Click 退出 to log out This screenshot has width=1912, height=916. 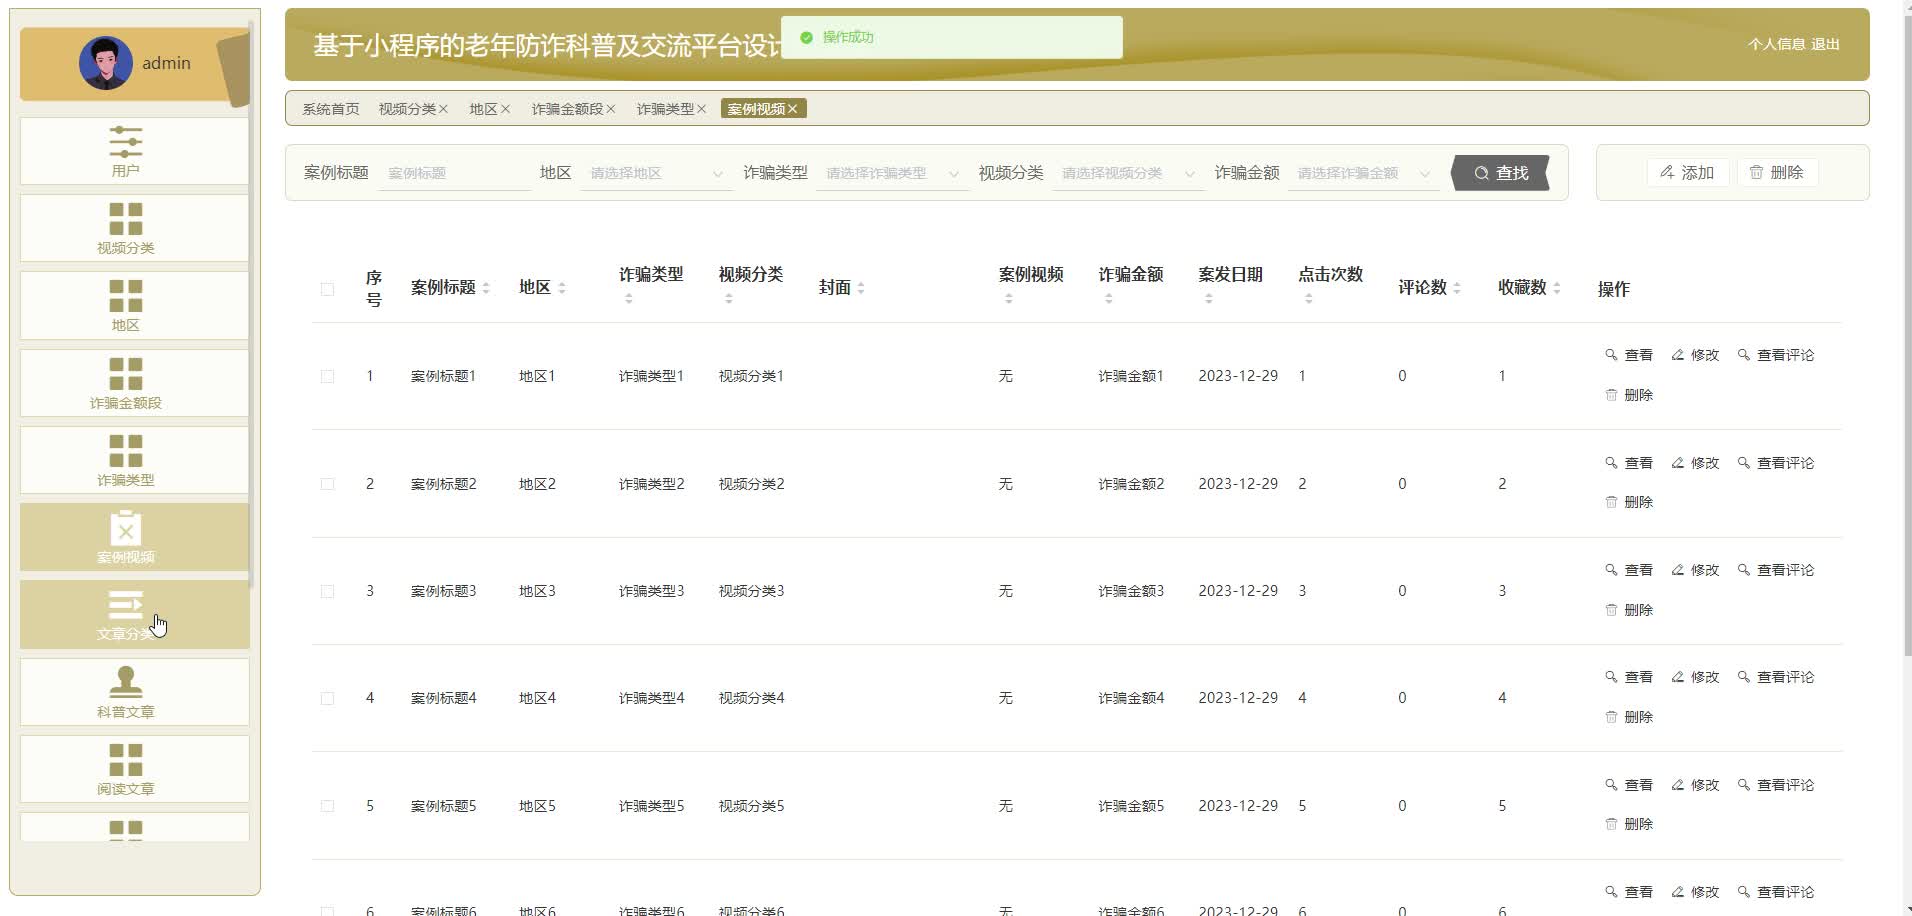pyautogui.click(x=1825, y=44)
